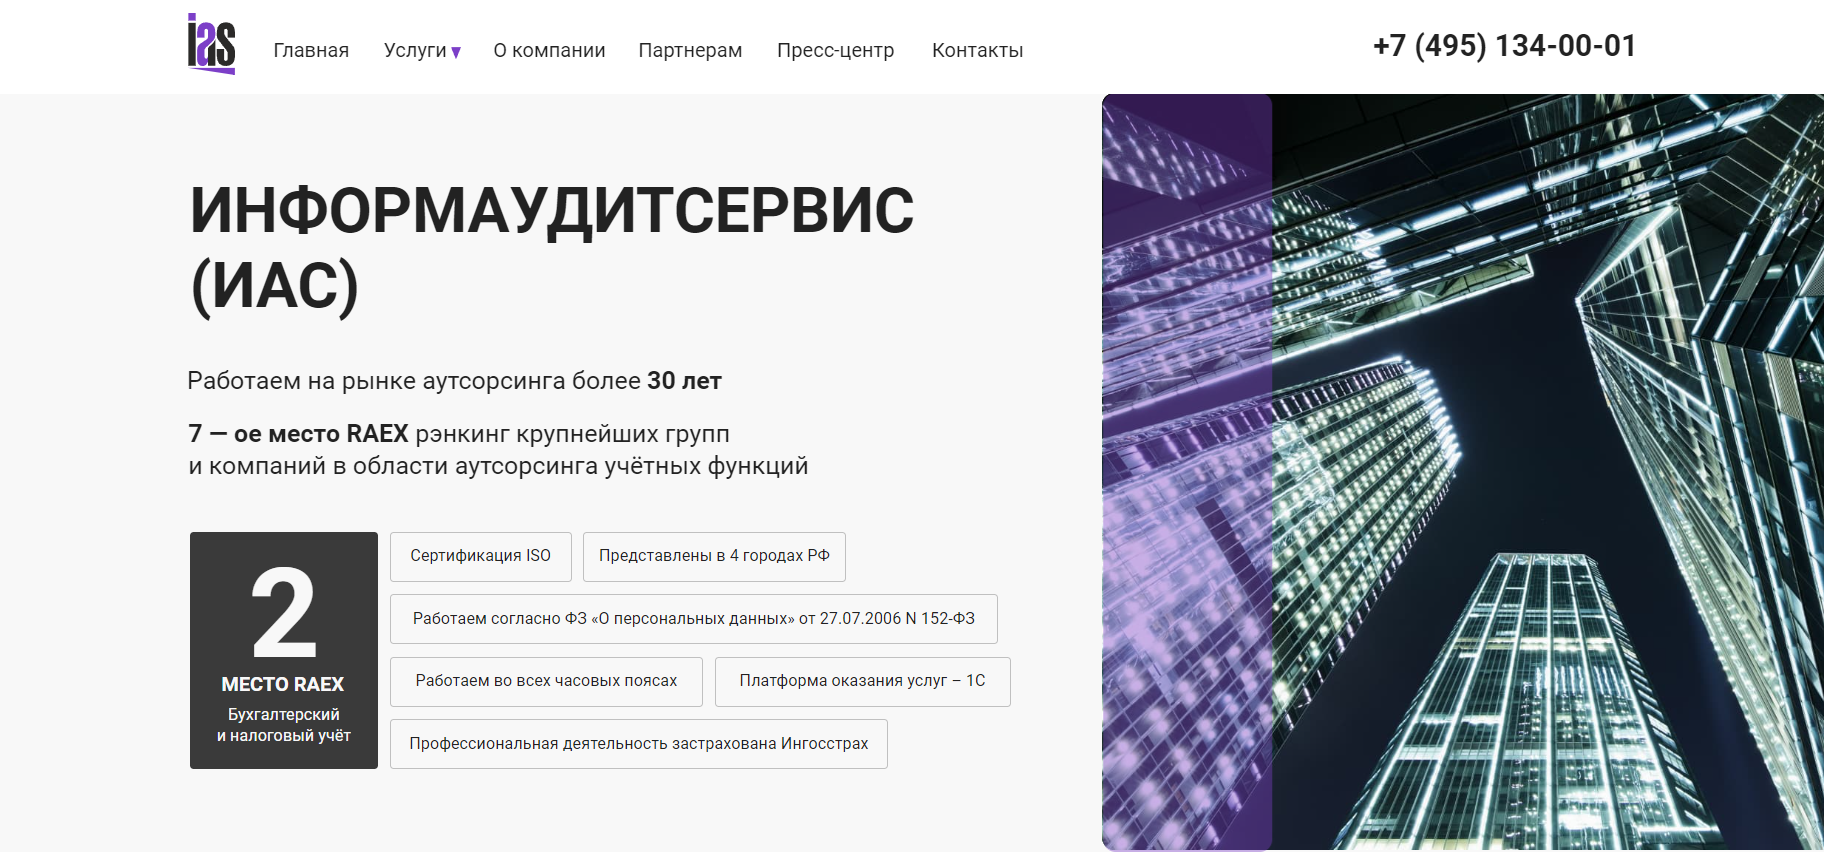Viewport: 1824px width, 858px height.
Task: Click the text "Бухгалтерский и налоговый учёт"
Action: [284, 725]
